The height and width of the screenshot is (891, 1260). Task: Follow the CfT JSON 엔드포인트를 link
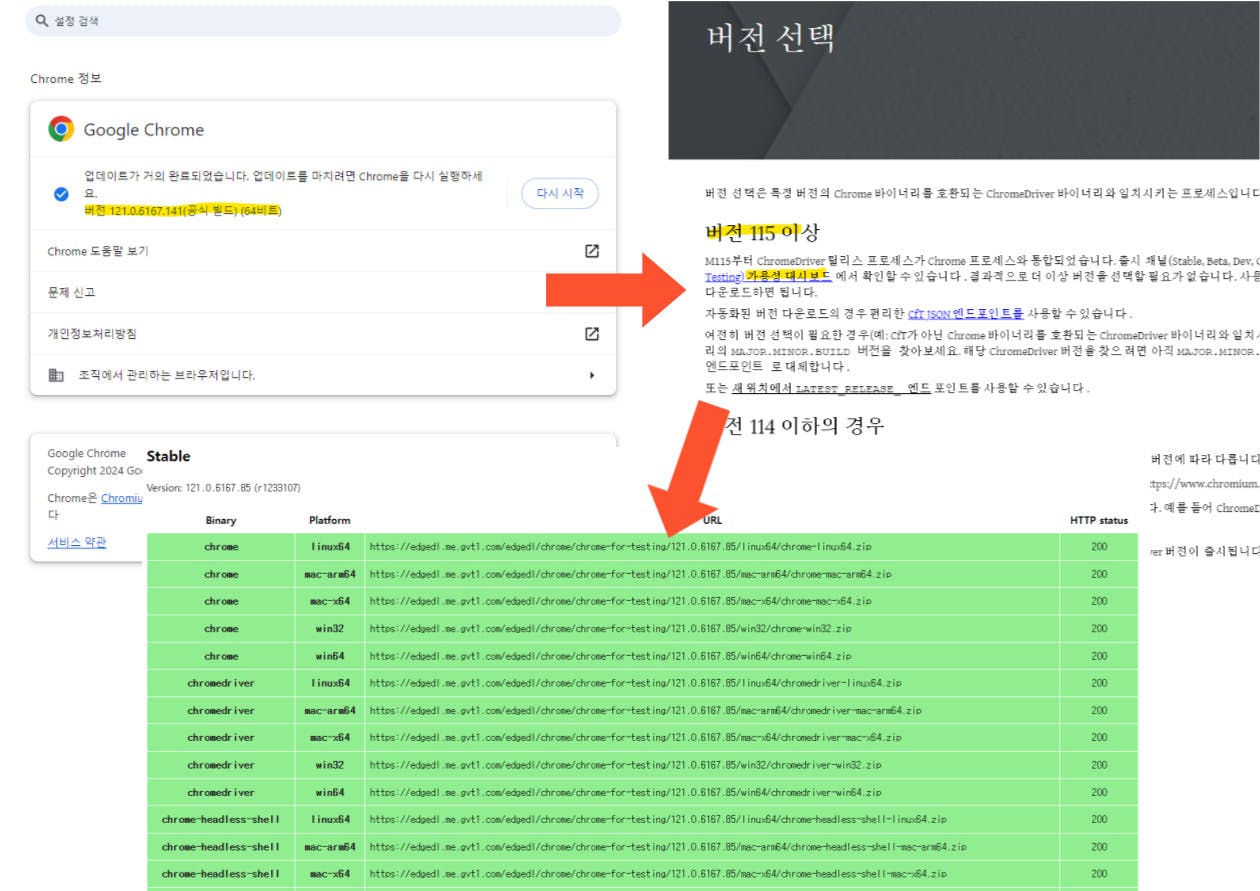(965, 314)
